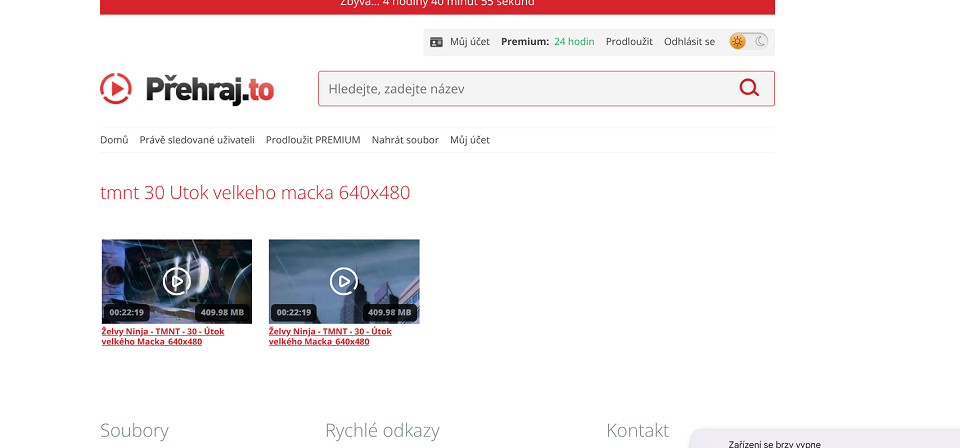Select 'Prodloužit PREMIUM' in navigation

[313, 140]
